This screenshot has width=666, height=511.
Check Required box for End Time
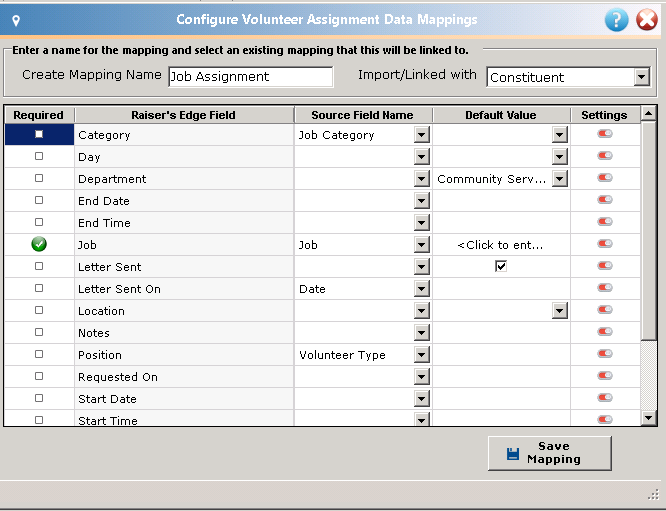[x=39, y=222]
